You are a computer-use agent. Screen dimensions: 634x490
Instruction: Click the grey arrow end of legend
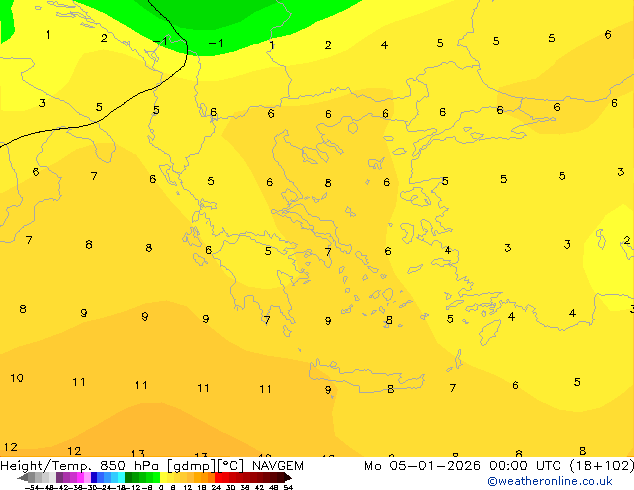23,477
